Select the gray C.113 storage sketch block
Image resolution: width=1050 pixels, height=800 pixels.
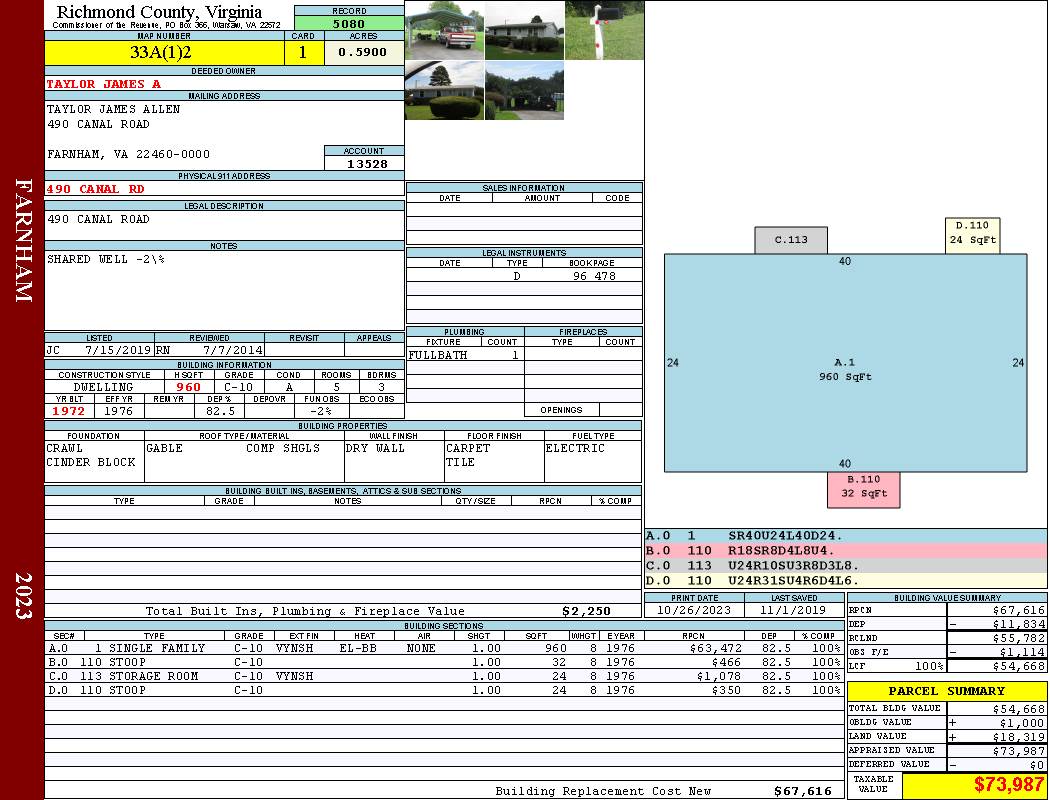point(791,240)
